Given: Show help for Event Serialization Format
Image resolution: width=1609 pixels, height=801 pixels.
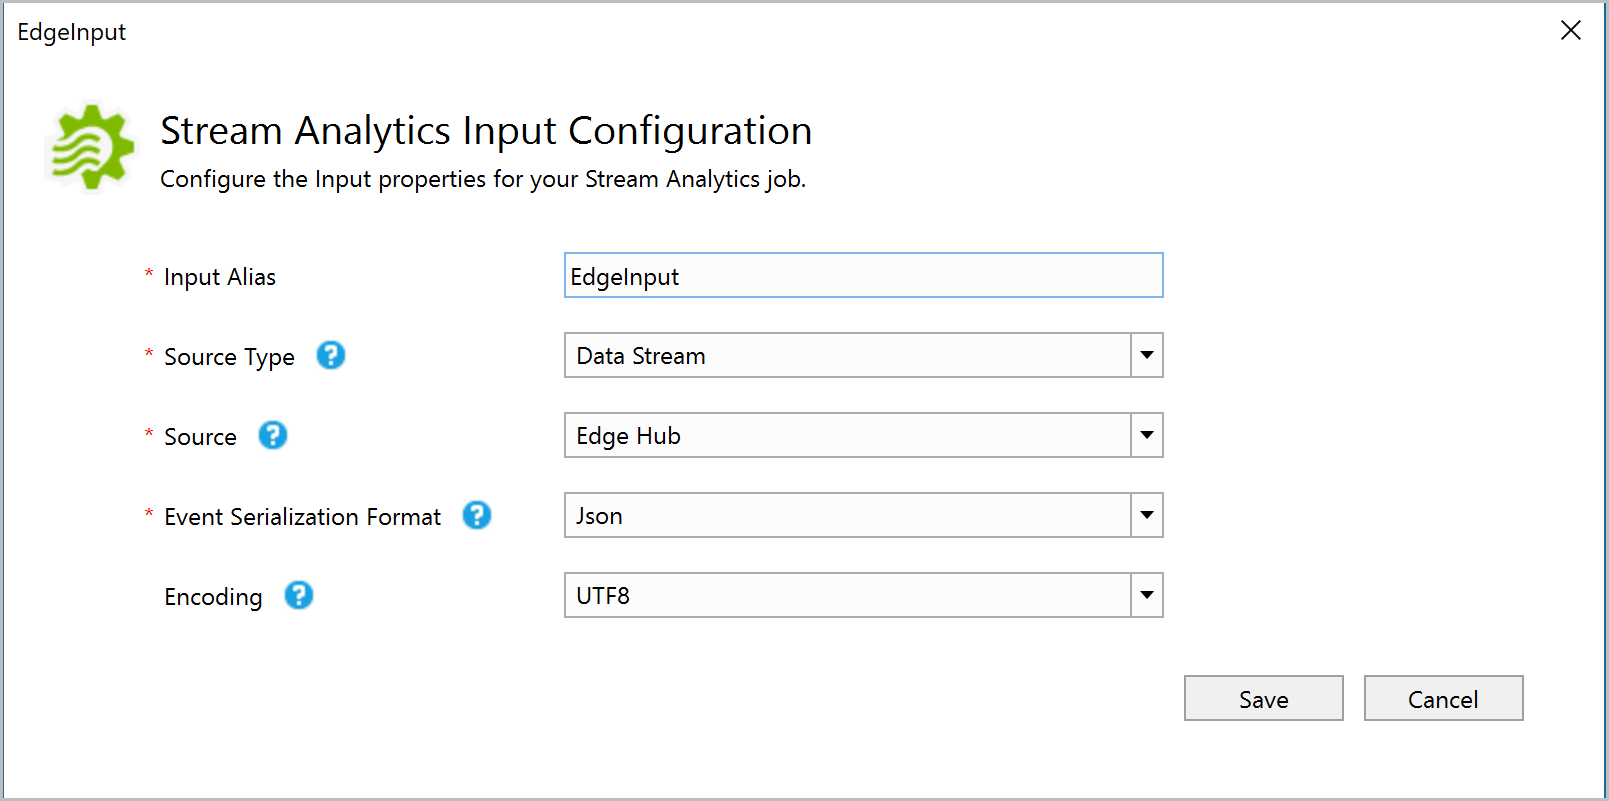Looking at the screenshot, I should pos(477,515).
